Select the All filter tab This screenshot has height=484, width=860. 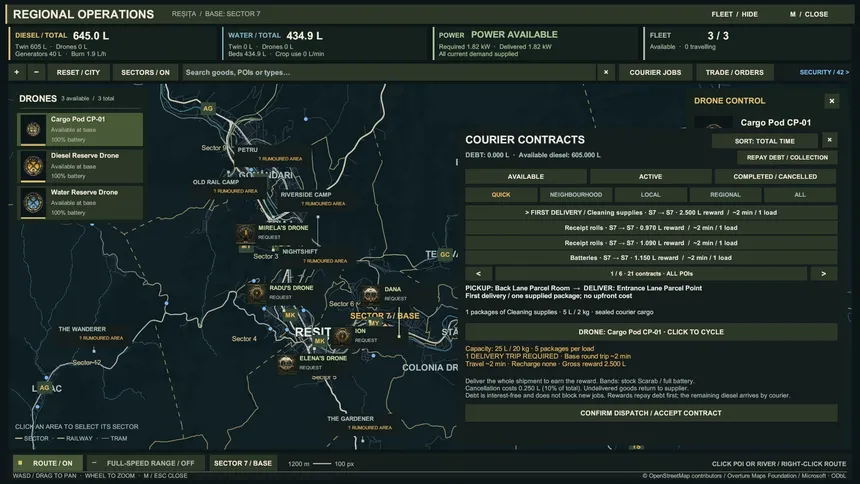click(800, 195)
